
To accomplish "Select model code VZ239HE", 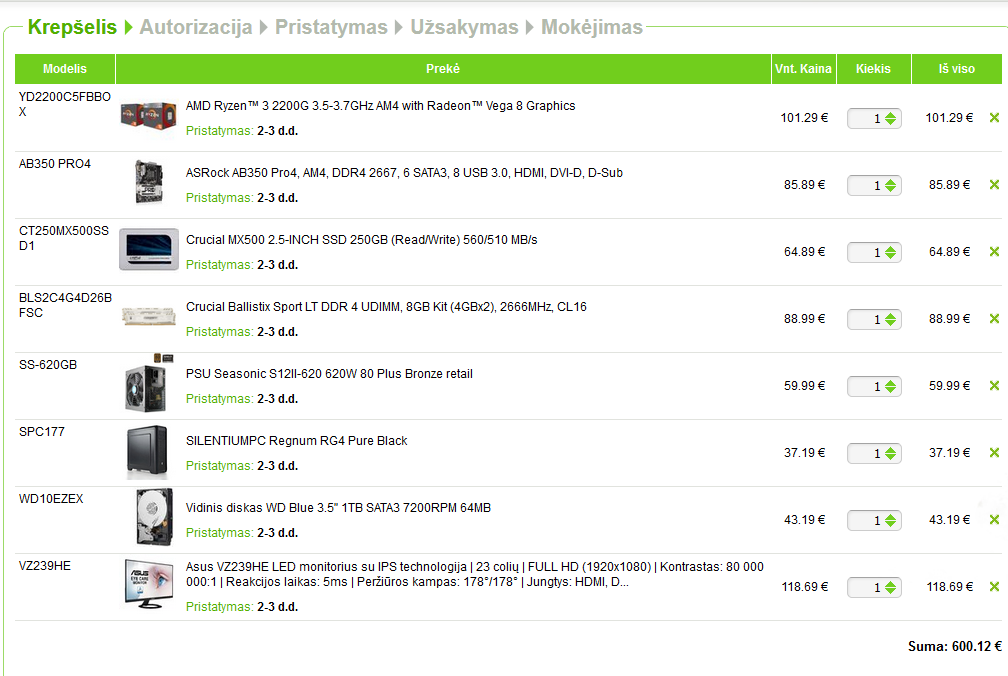I will (x=44, y=565).
